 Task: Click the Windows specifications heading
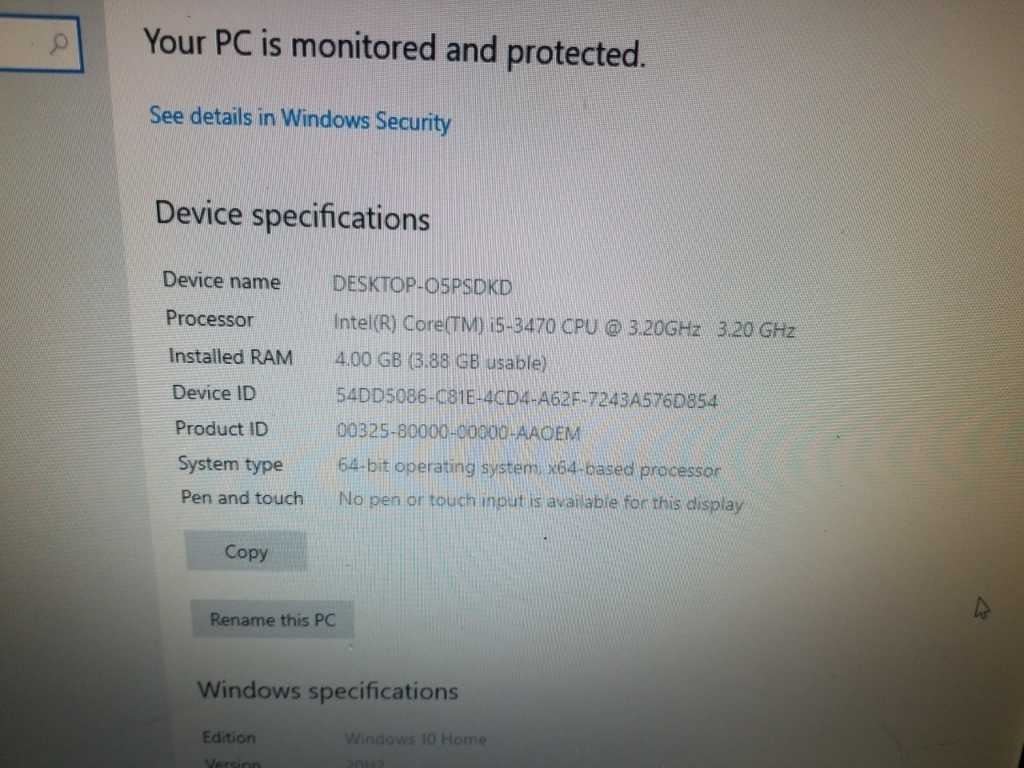(x=327, y=690)
